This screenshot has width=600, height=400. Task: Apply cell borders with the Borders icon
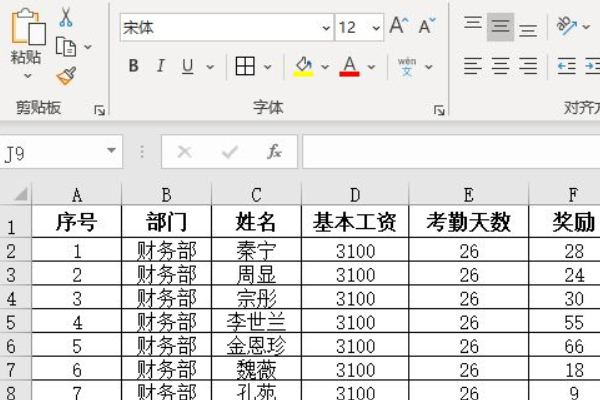click(245, 66)
